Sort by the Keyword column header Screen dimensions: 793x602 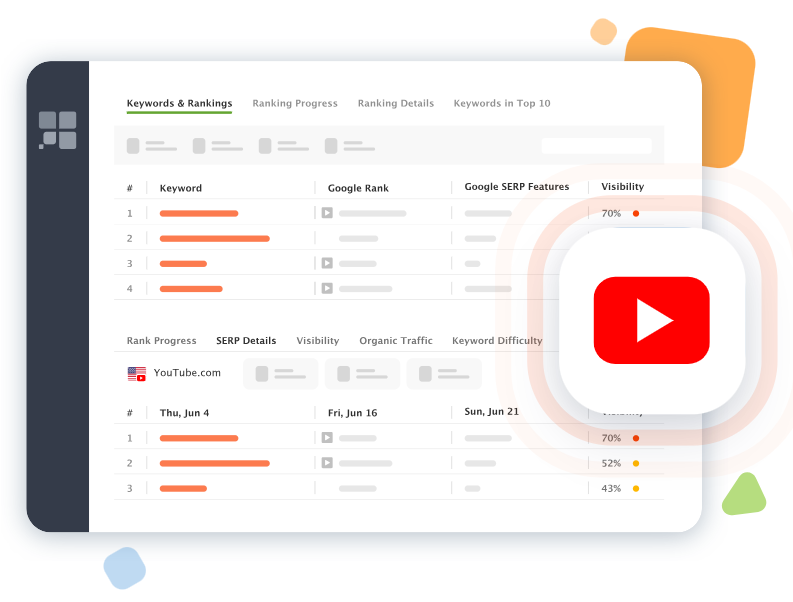[x=181, y=188]
